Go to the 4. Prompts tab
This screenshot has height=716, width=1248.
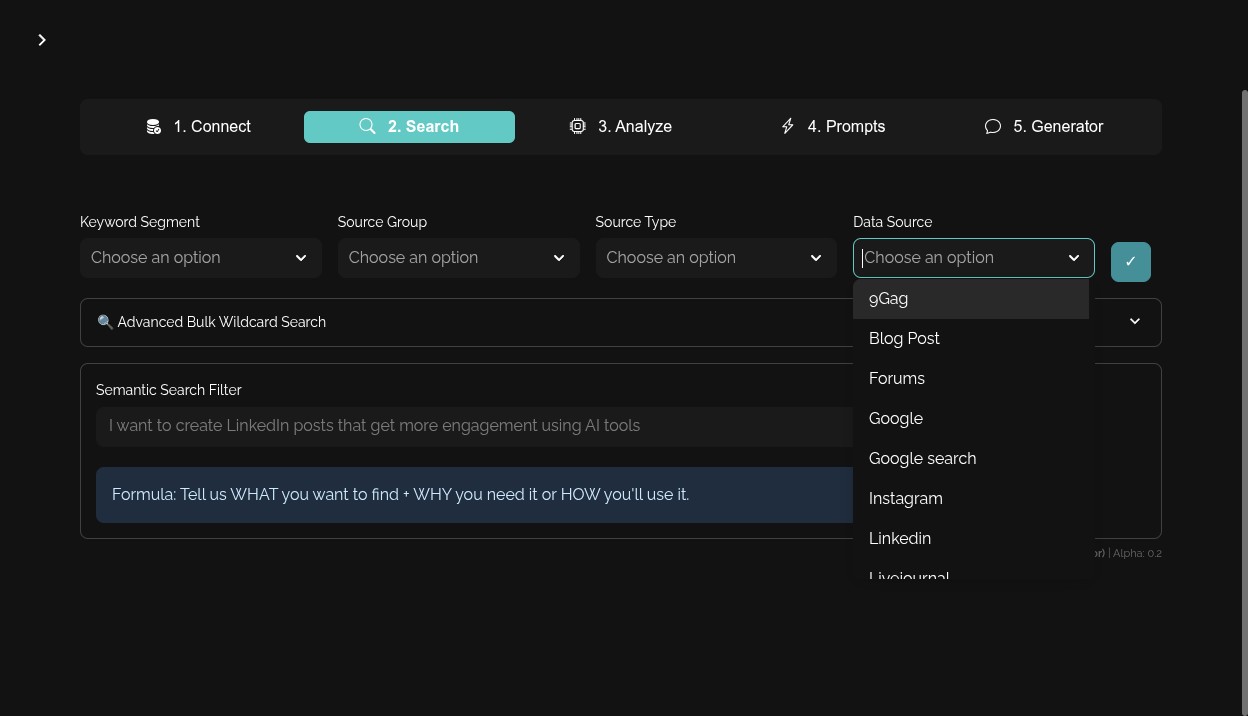[832, 127]
